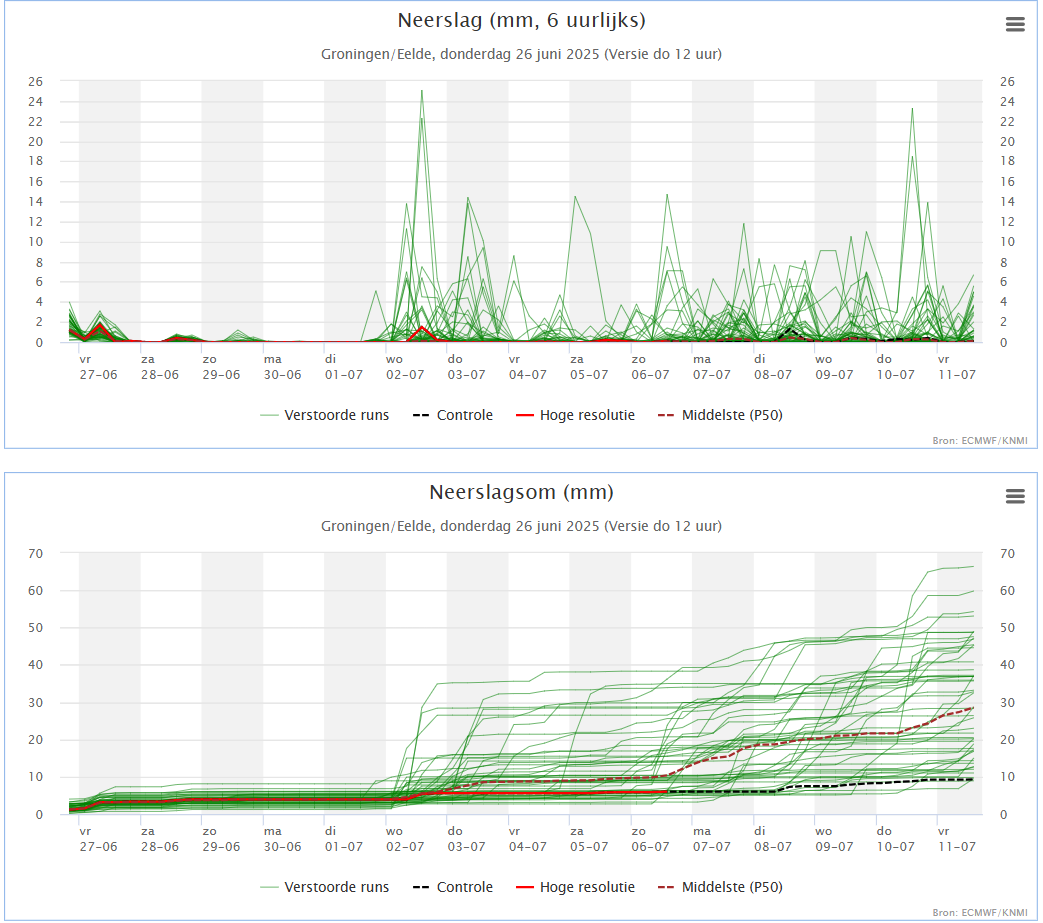Open the Neerslagsom chart hamburger menu

click(x=1014, y=497)
